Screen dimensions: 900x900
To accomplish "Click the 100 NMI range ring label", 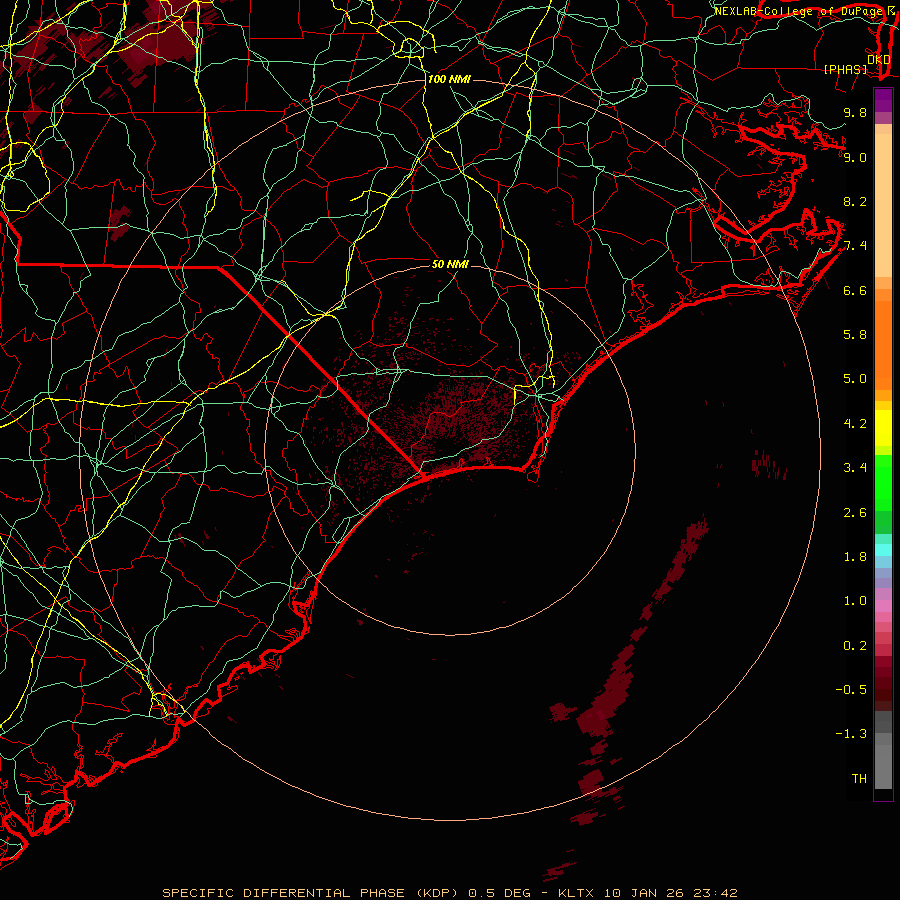I will (x=449, y=79).
